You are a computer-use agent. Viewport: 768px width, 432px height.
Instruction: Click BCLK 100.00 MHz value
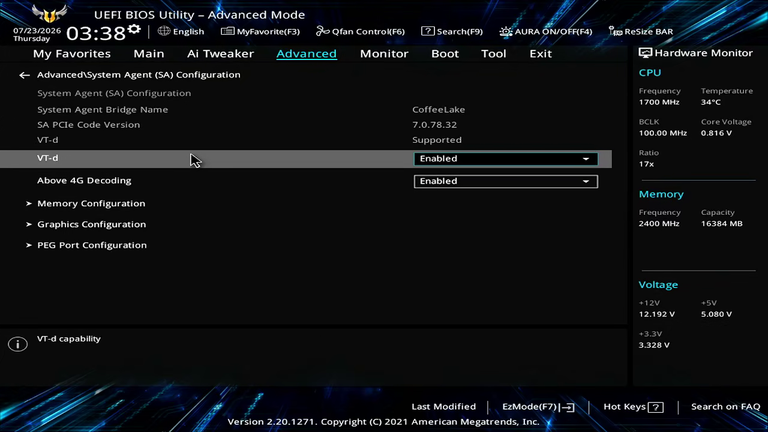[663, 133]
